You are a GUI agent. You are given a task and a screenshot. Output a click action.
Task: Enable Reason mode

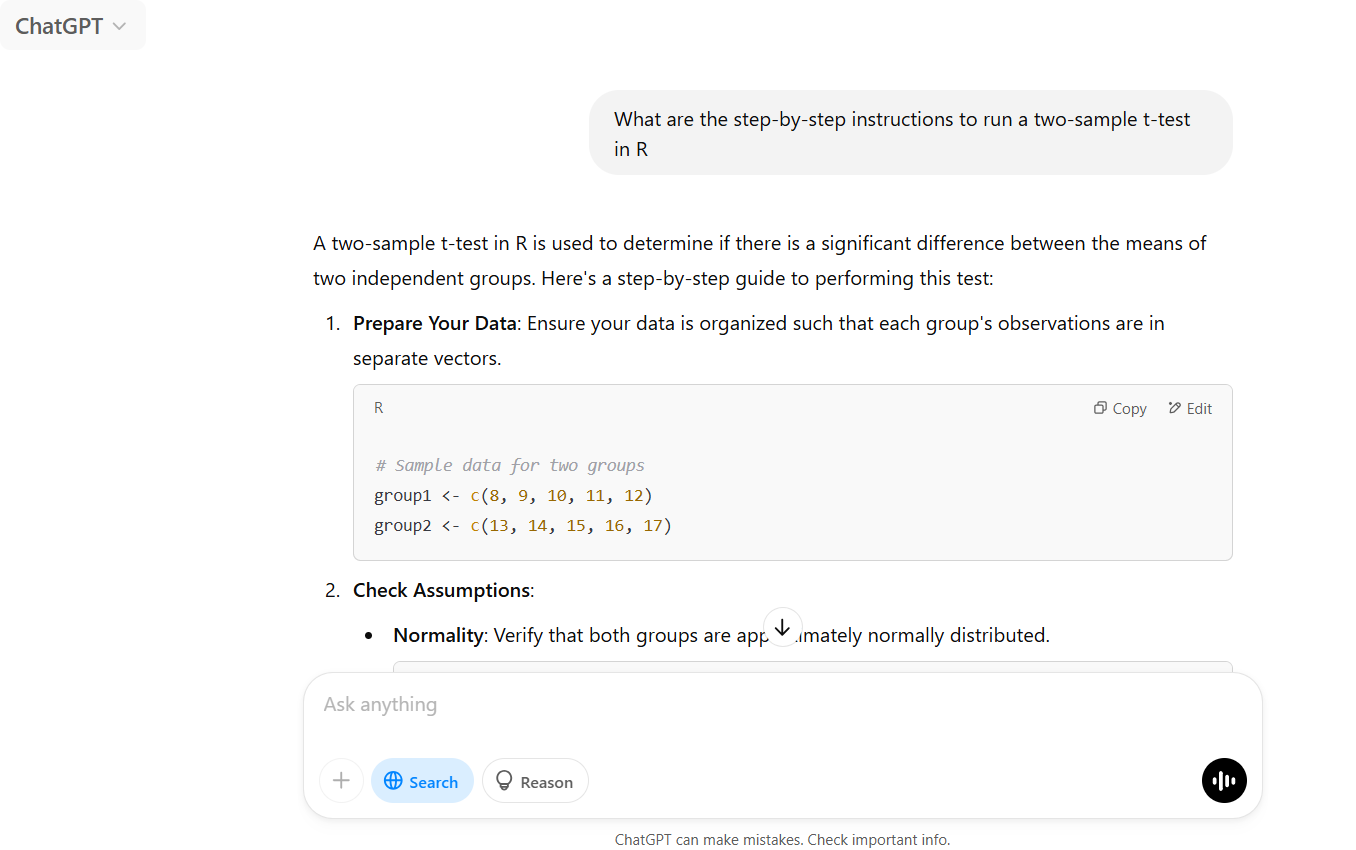pyautogui.click(x=535, y=781)
